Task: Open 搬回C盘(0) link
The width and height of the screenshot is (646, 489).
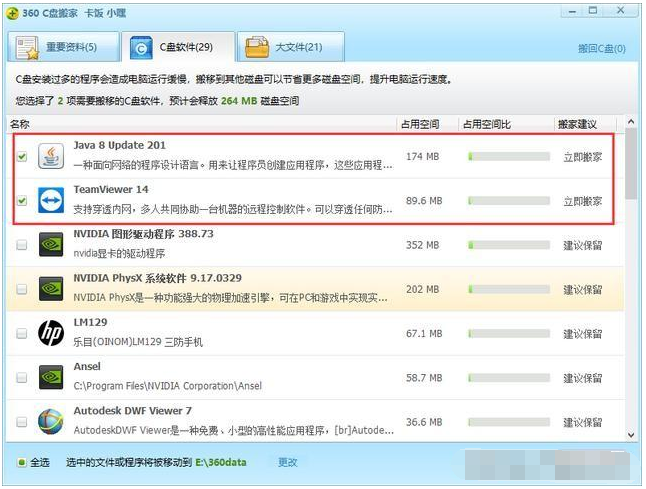Action: click(602, 49)
